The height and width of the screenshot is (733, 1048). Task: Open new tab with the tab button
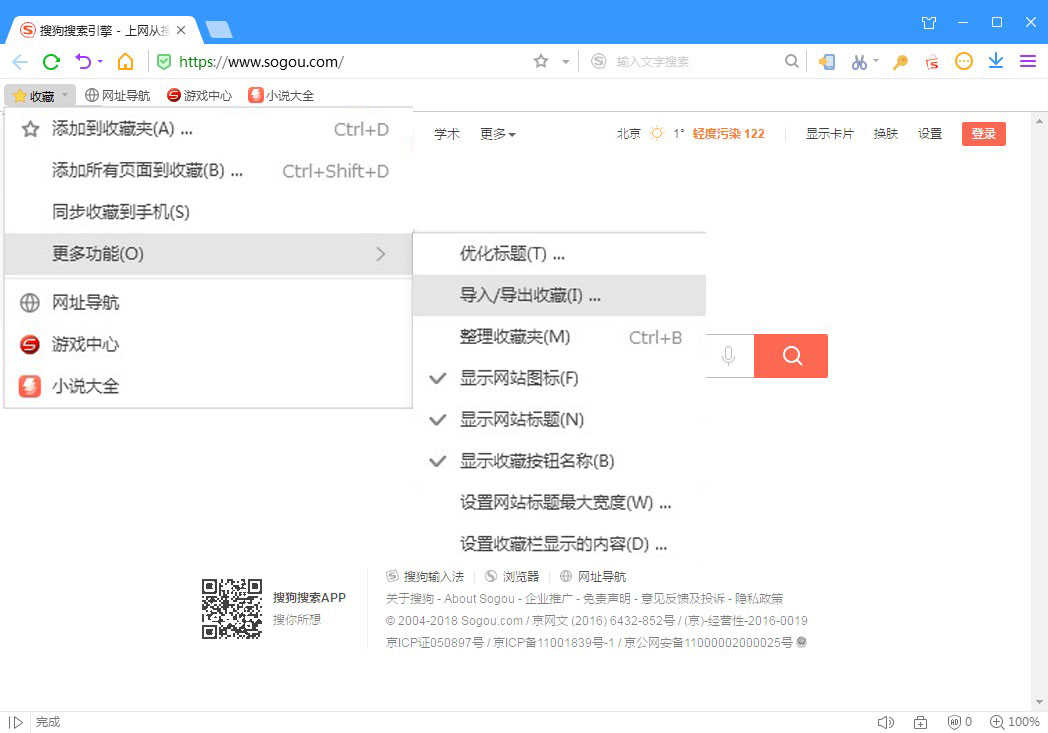pyautogui.click(x=219, y=29)
